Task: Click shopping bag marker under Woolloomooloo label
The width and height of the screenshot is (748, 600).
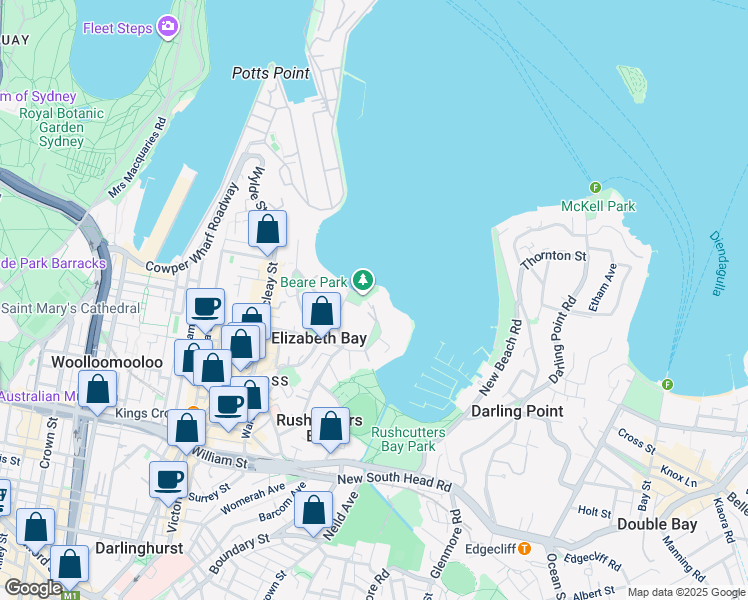Action: [98, 390]
